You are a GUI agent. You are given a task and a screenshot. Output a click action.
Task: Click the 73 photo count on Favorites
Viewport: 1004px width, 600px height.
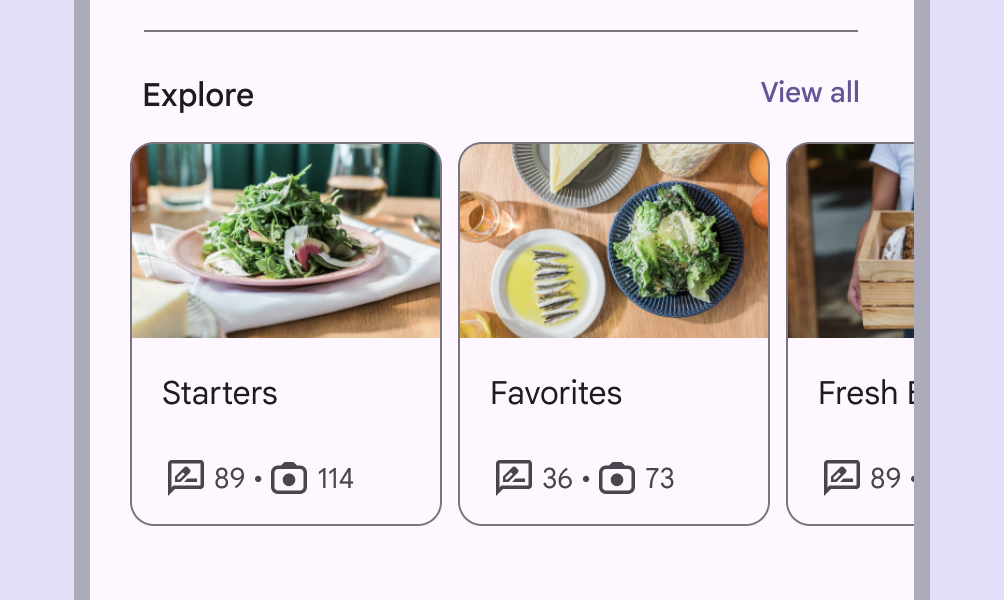click(659, 479)
